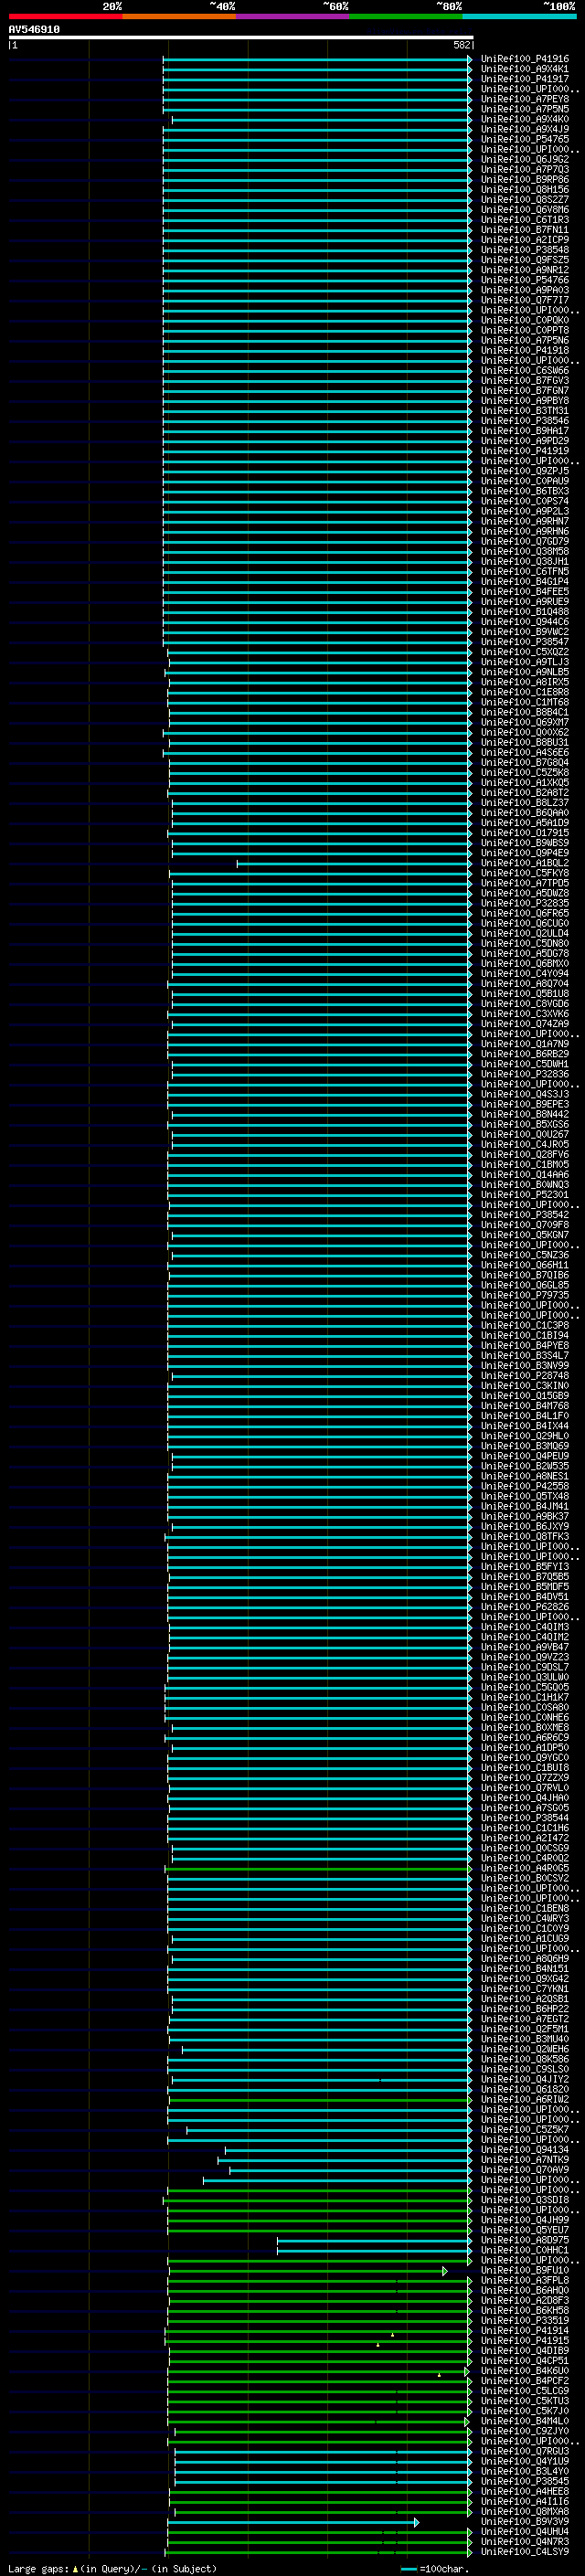Select hit label UniRef100_Q38JH1

pos(525,561)
